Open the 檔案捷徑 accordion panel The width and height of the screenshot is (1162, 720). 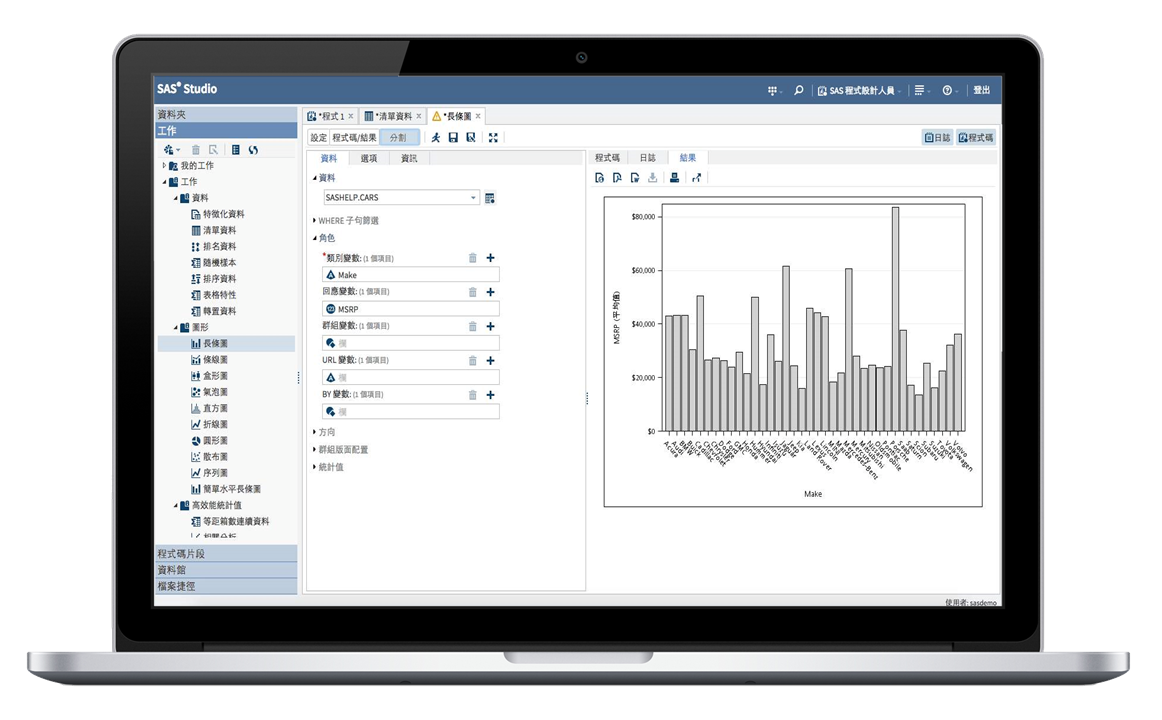click(x=226, y=587)
